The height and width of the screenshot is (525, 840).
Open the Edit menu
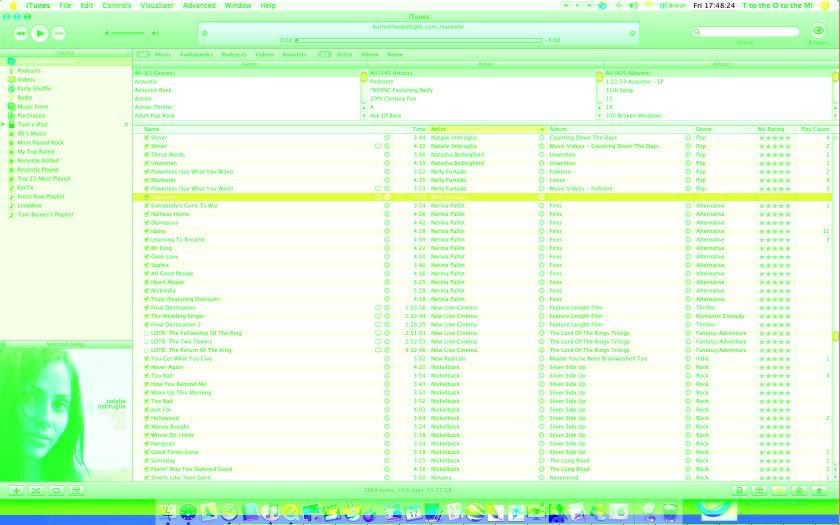[x=87, y=5]
